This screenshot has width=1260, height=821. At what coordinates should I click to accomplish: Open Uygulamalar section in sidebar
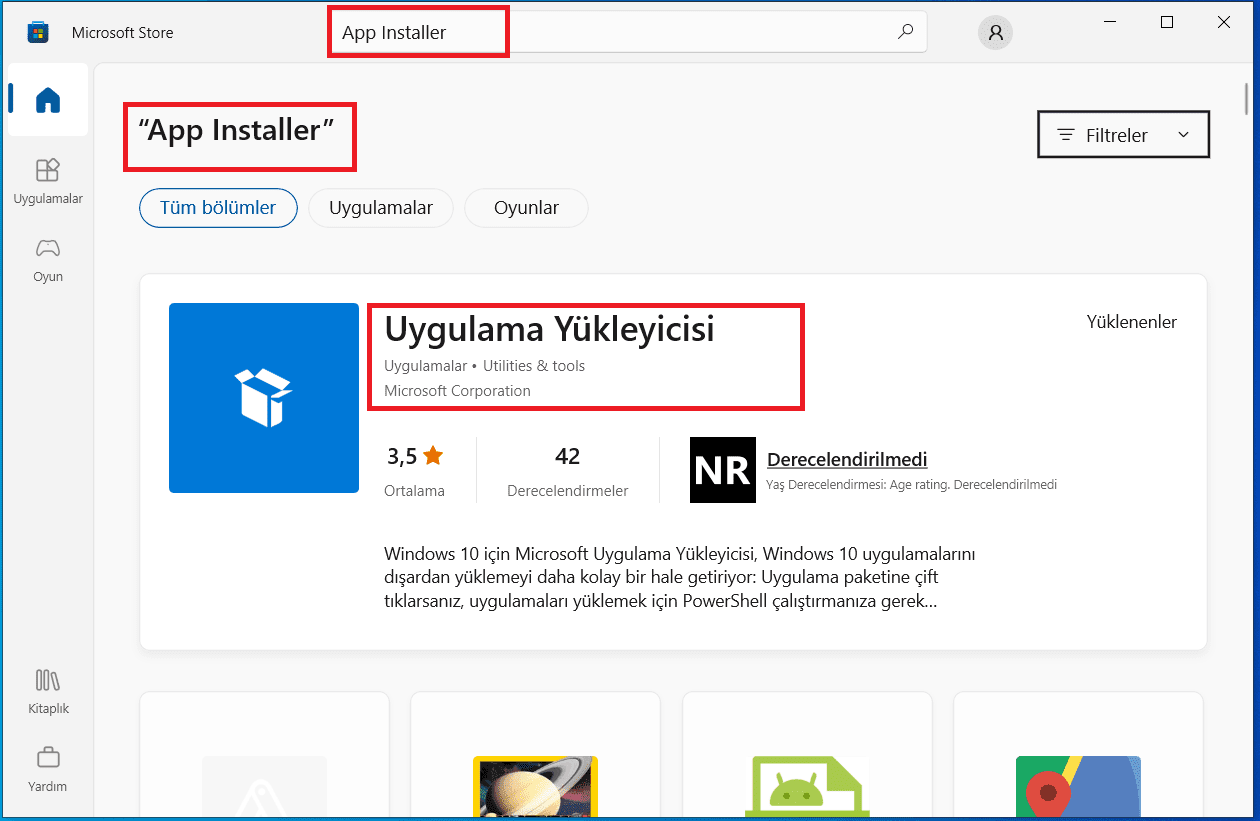click(48, 180)
